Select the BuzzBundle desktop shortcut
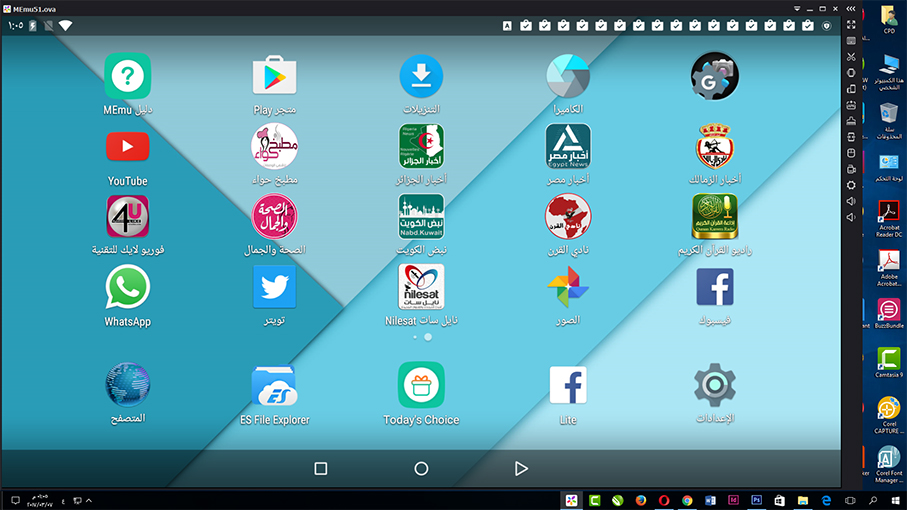The height and width of the screenshot is (510, 907). click(x=889, y=314)
